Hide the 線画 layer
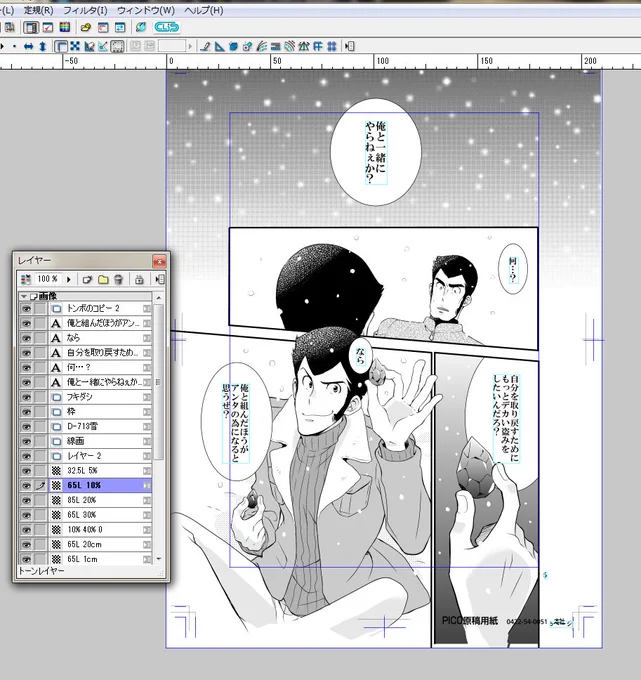 (26, 441)
